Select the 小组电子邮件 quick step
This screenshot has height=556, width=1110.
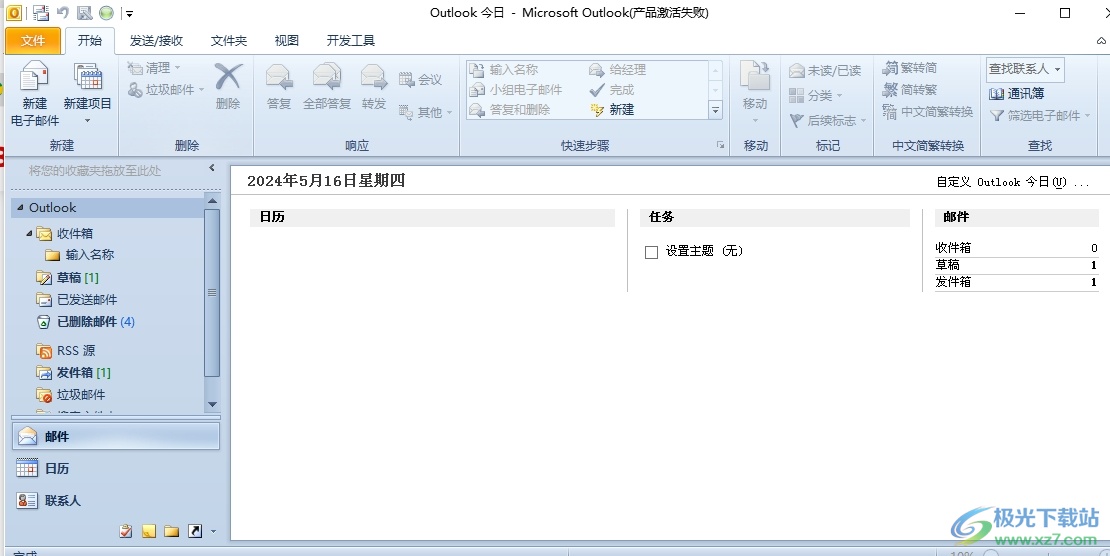516,89
